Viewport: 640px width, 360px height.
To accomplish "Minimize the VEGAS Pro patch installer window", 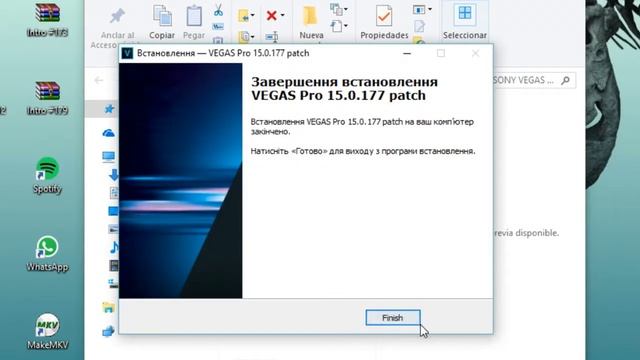I will click(x=407, y=53).
